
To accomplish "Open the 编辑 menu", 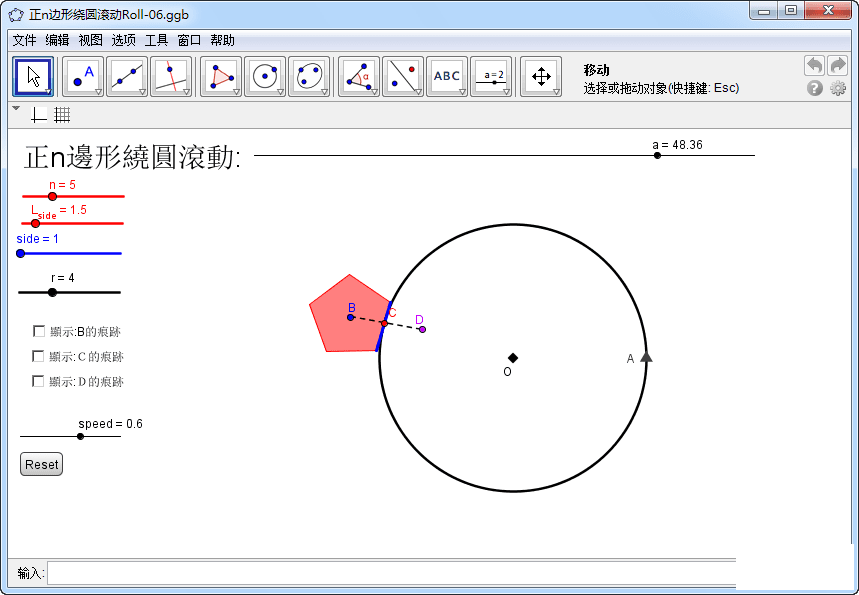I will coord(58,40).
